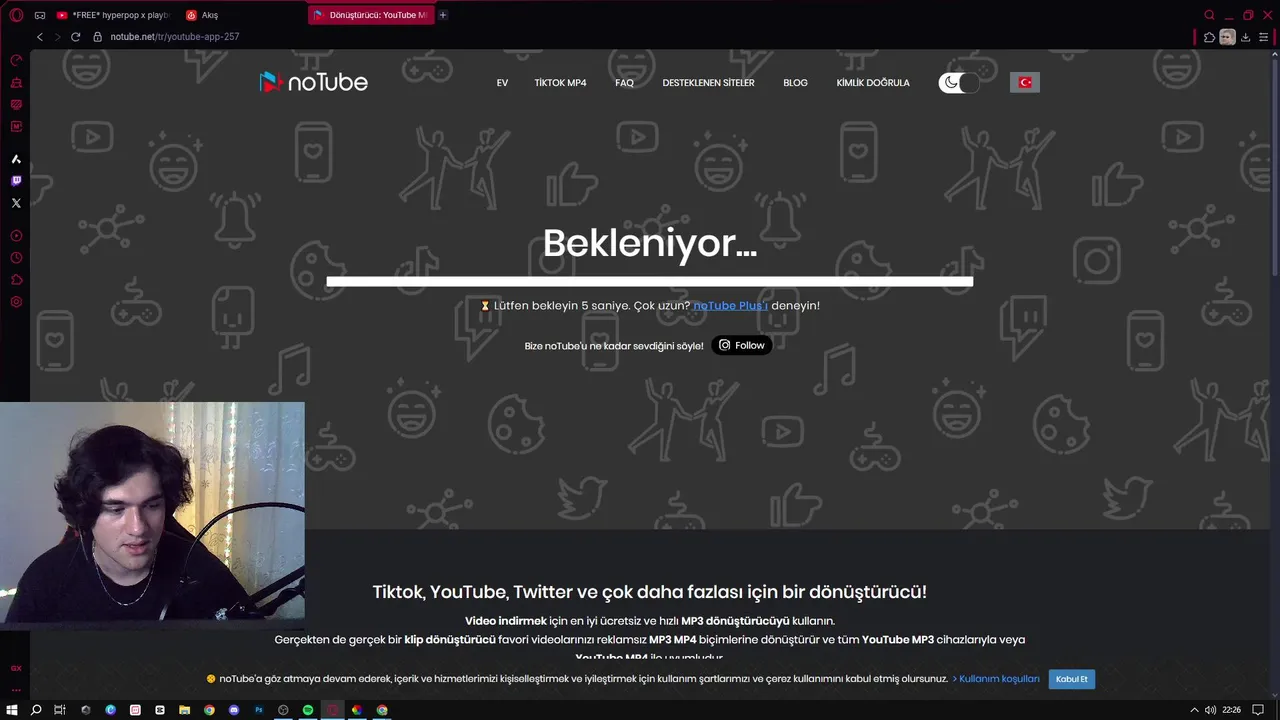Open the BLOG menu item

click(x=795, y=83)
